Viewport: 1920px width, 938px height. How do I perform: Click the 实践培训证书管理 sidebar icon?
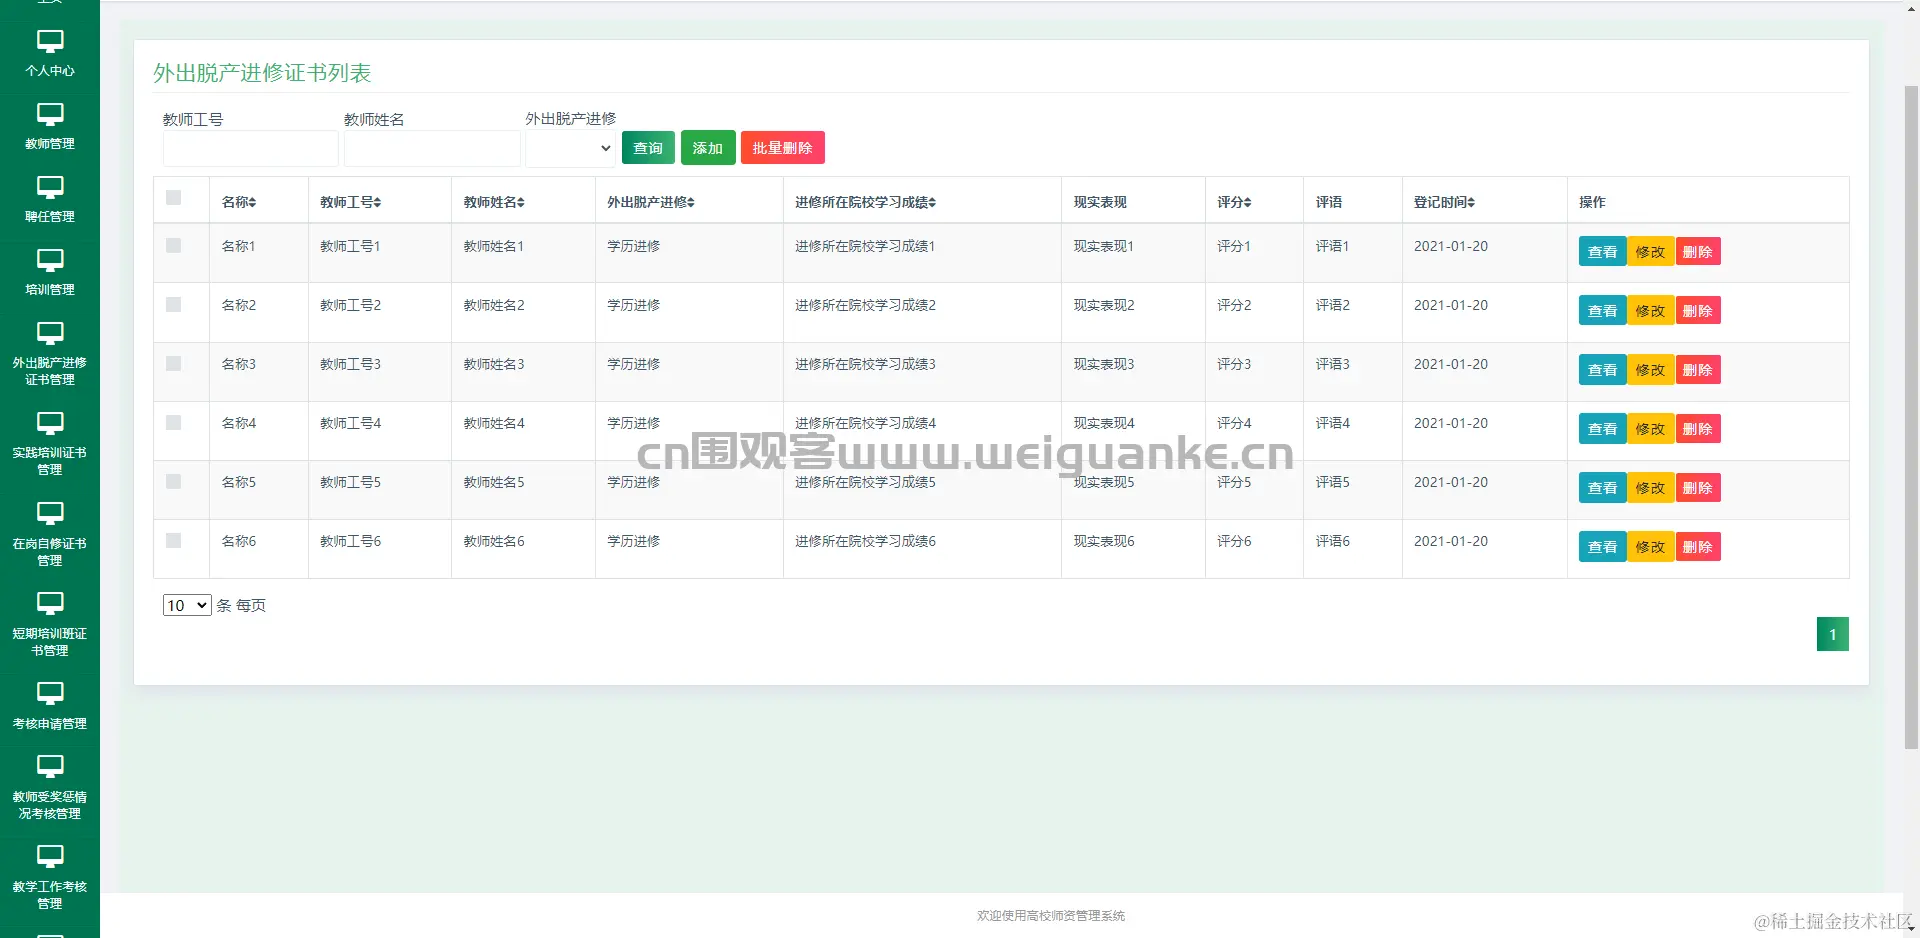coord(50,423)
